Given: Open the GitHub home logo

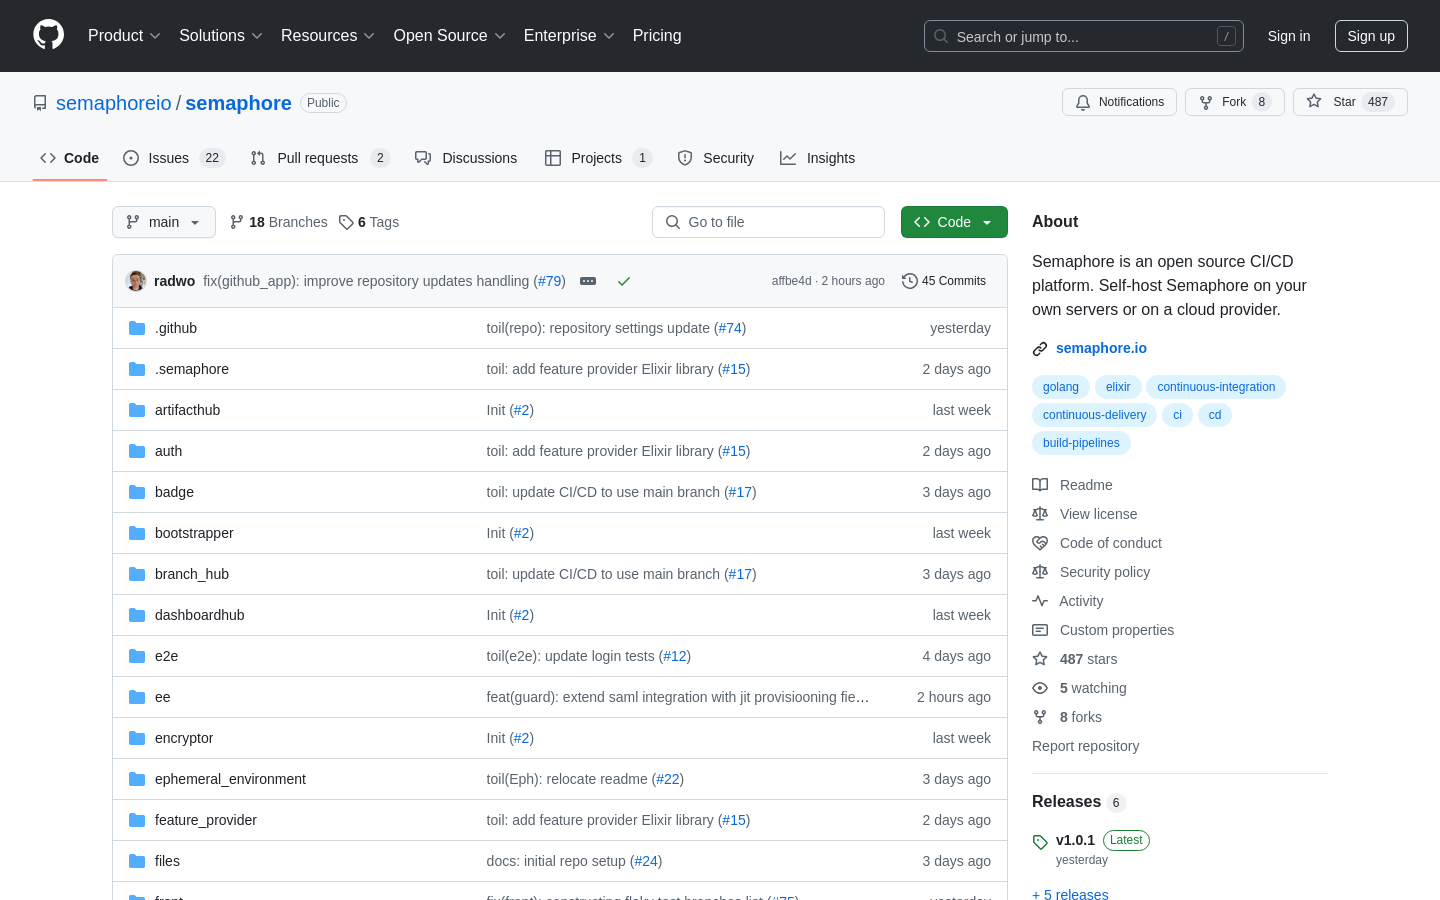Looking at the screenshot, I should [x=48, y=35].
